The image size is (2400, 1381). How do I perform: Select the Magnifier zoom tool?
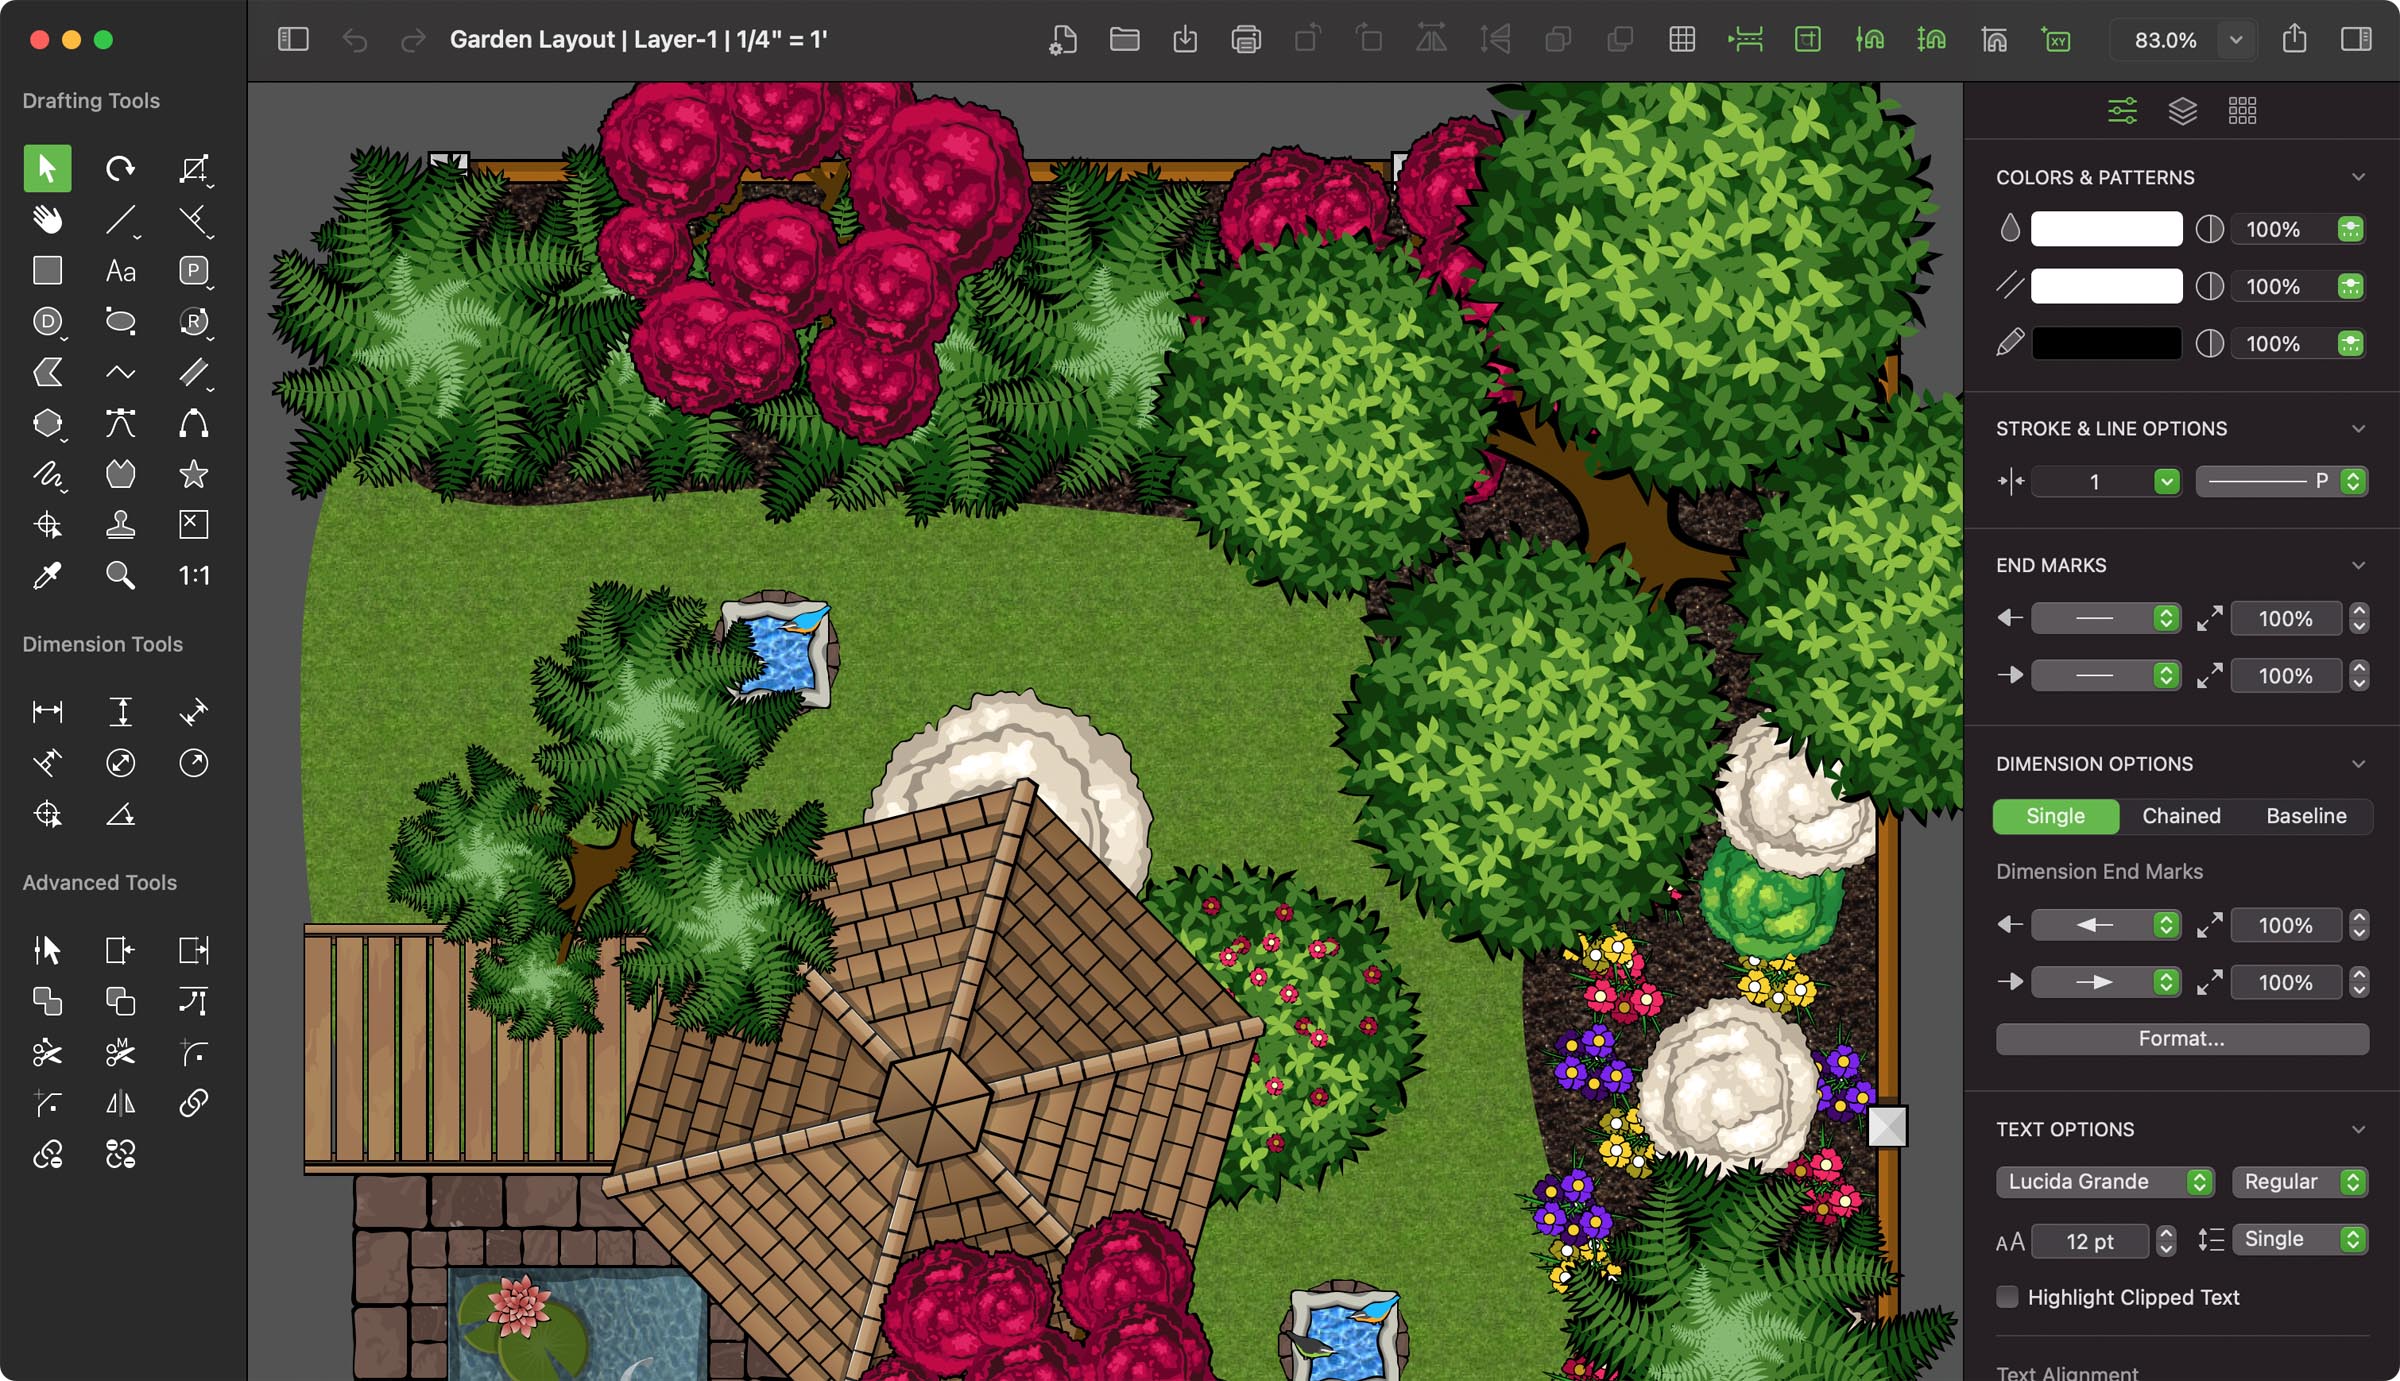pyautogui.click(x=120, y=575)
